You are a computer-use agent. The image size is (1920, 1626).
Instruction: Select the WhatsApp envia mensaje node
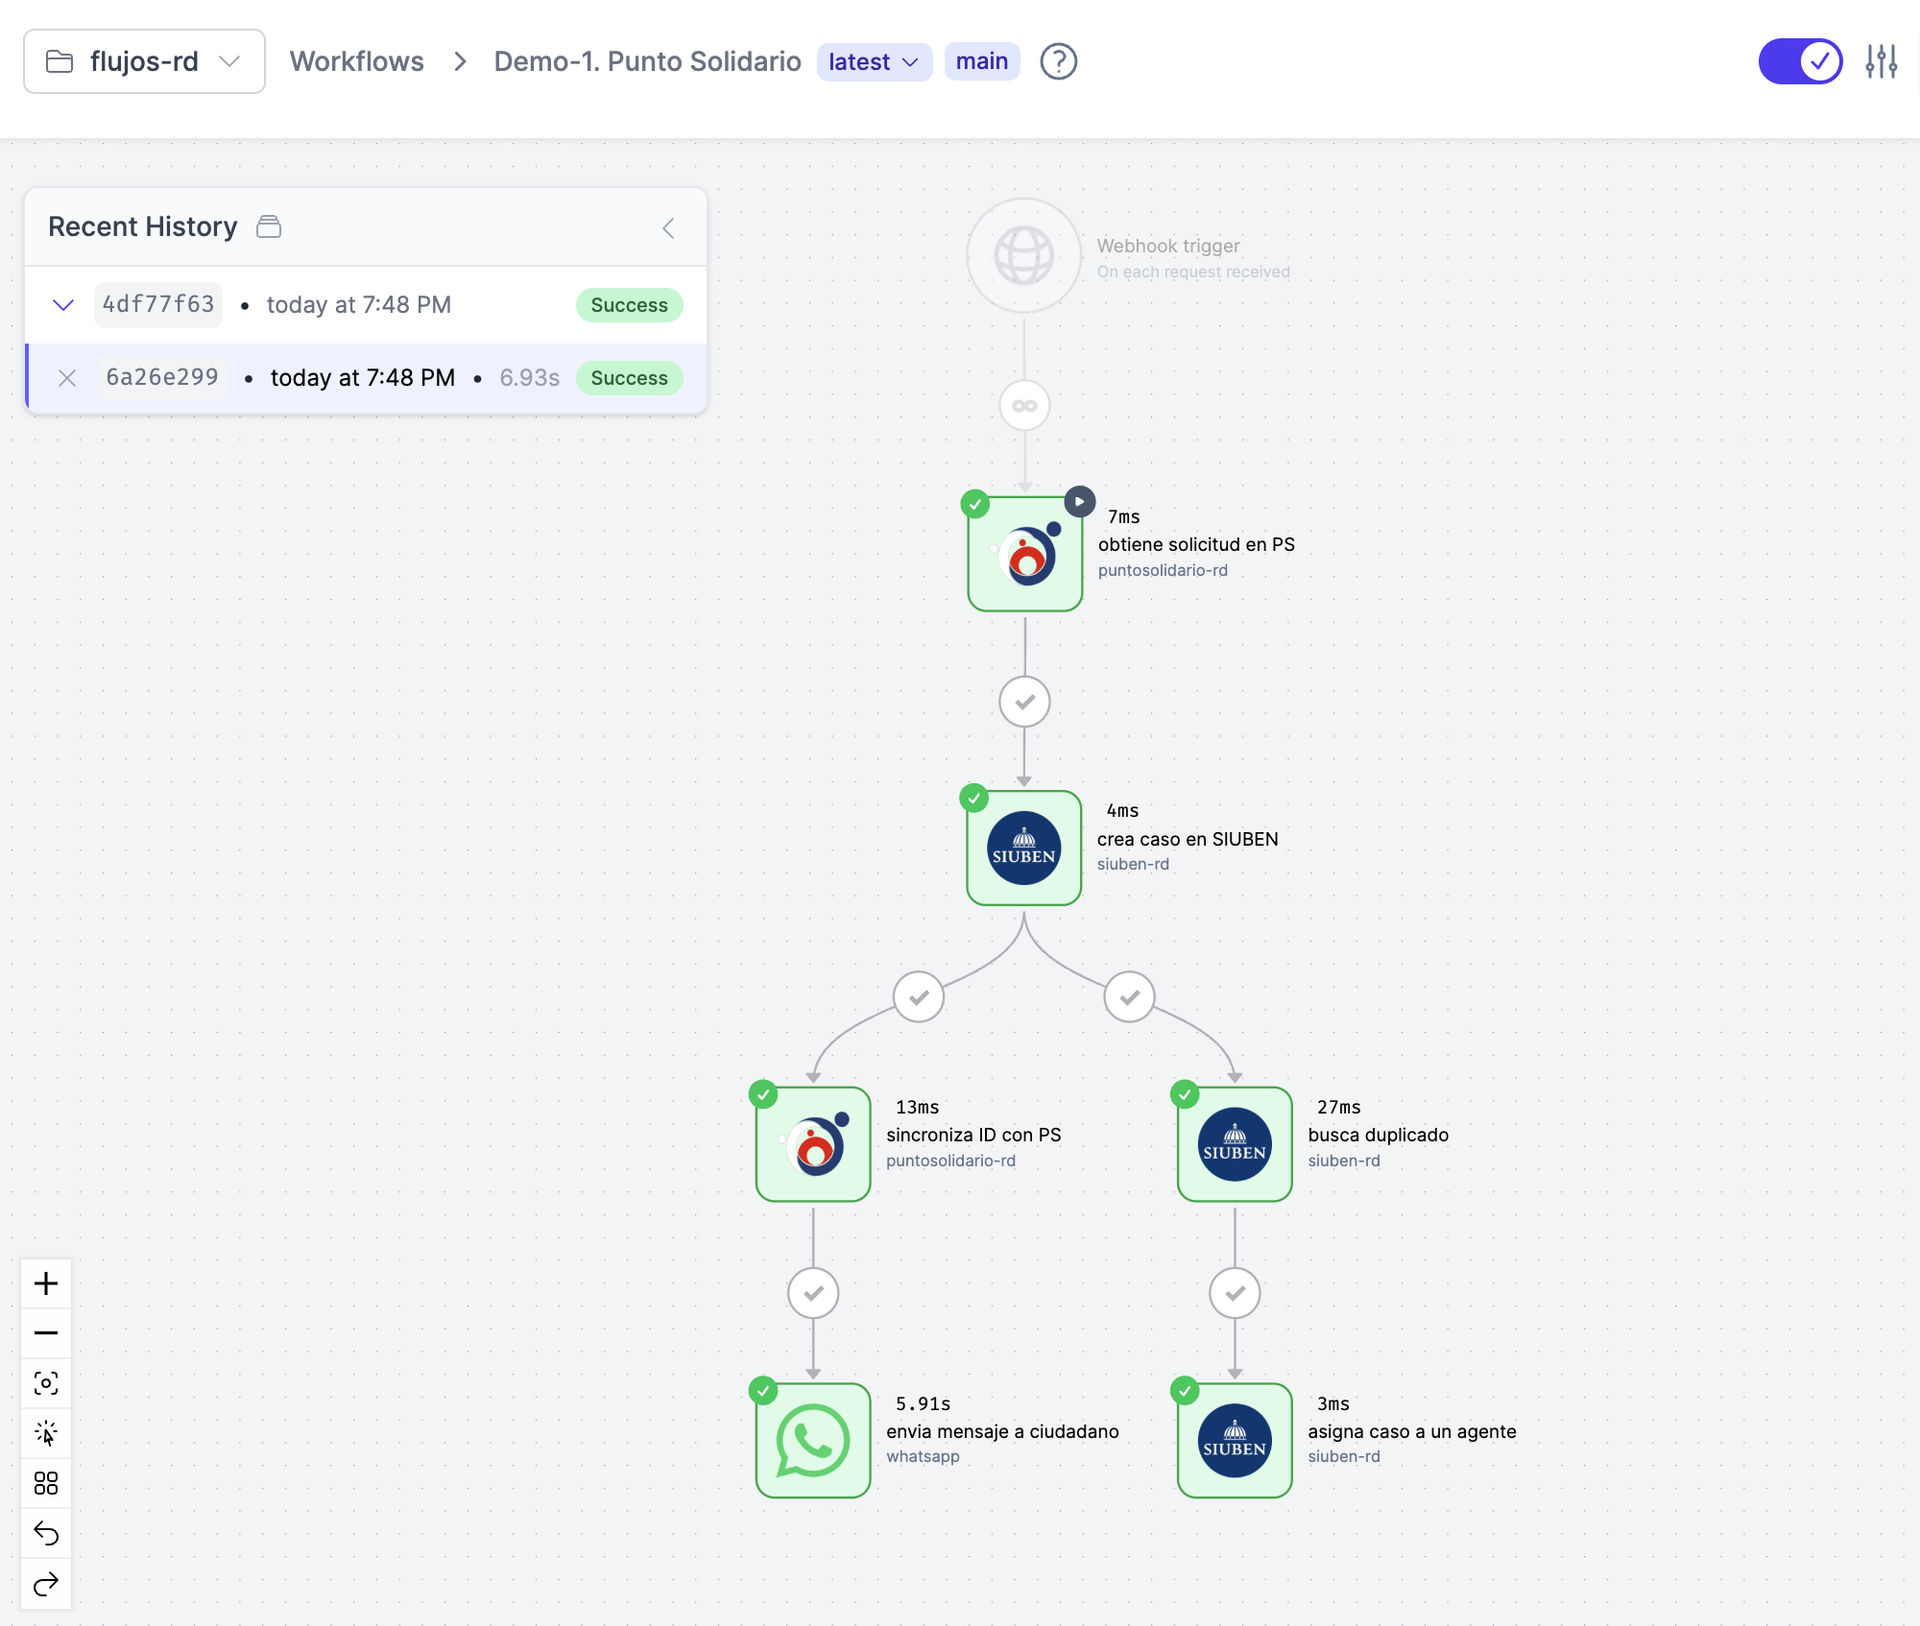pyautogui.click(x=813, y=1440)
